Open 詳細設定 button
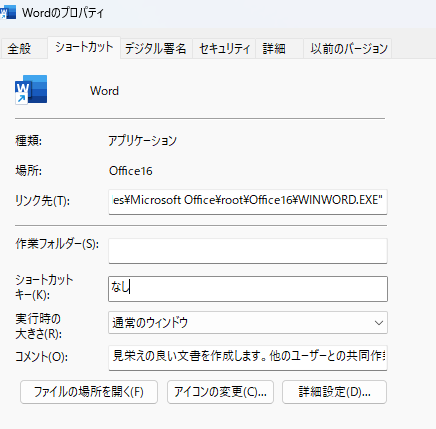The image size is (436, 429). [334, 392]
